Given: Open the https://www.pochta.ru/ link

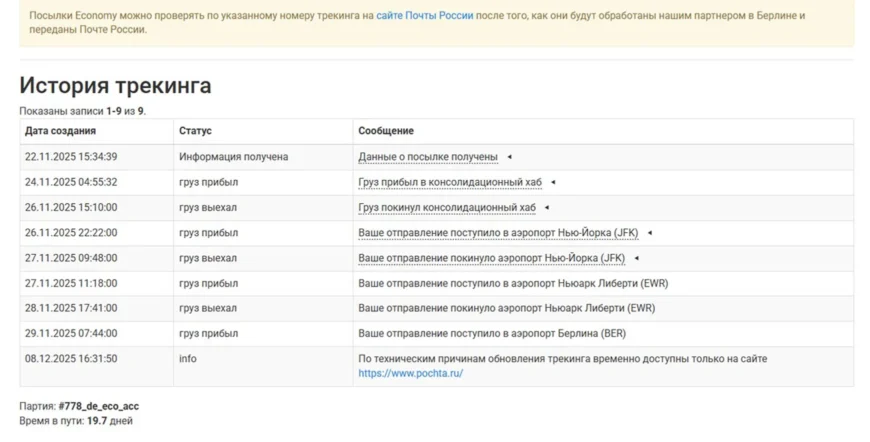Looking at the screenshot, I should click(410, 374).
